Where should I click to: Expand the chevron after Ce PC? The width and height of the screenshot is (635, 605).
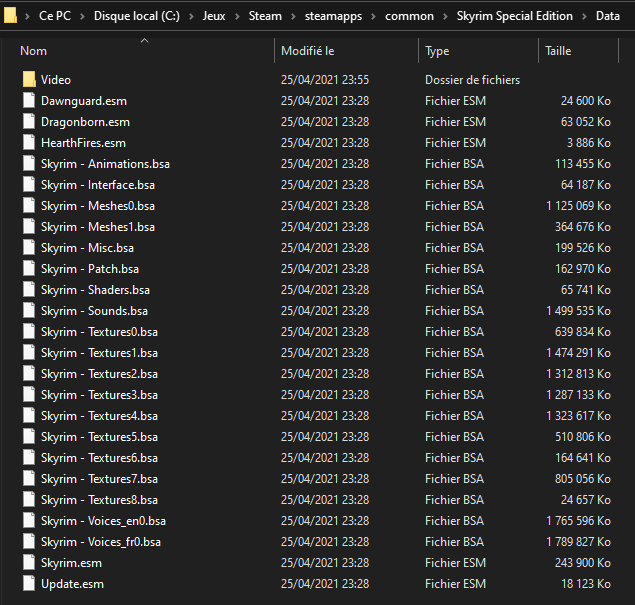(x=82, y=16)
